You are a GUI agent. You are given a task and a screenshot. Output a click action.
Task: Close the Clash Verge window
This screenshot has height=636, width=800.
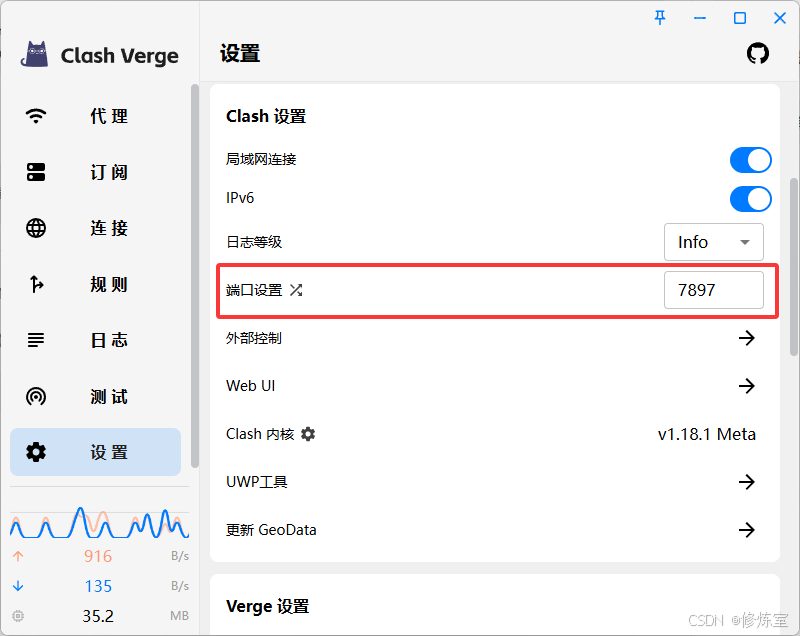coord(780,18)
